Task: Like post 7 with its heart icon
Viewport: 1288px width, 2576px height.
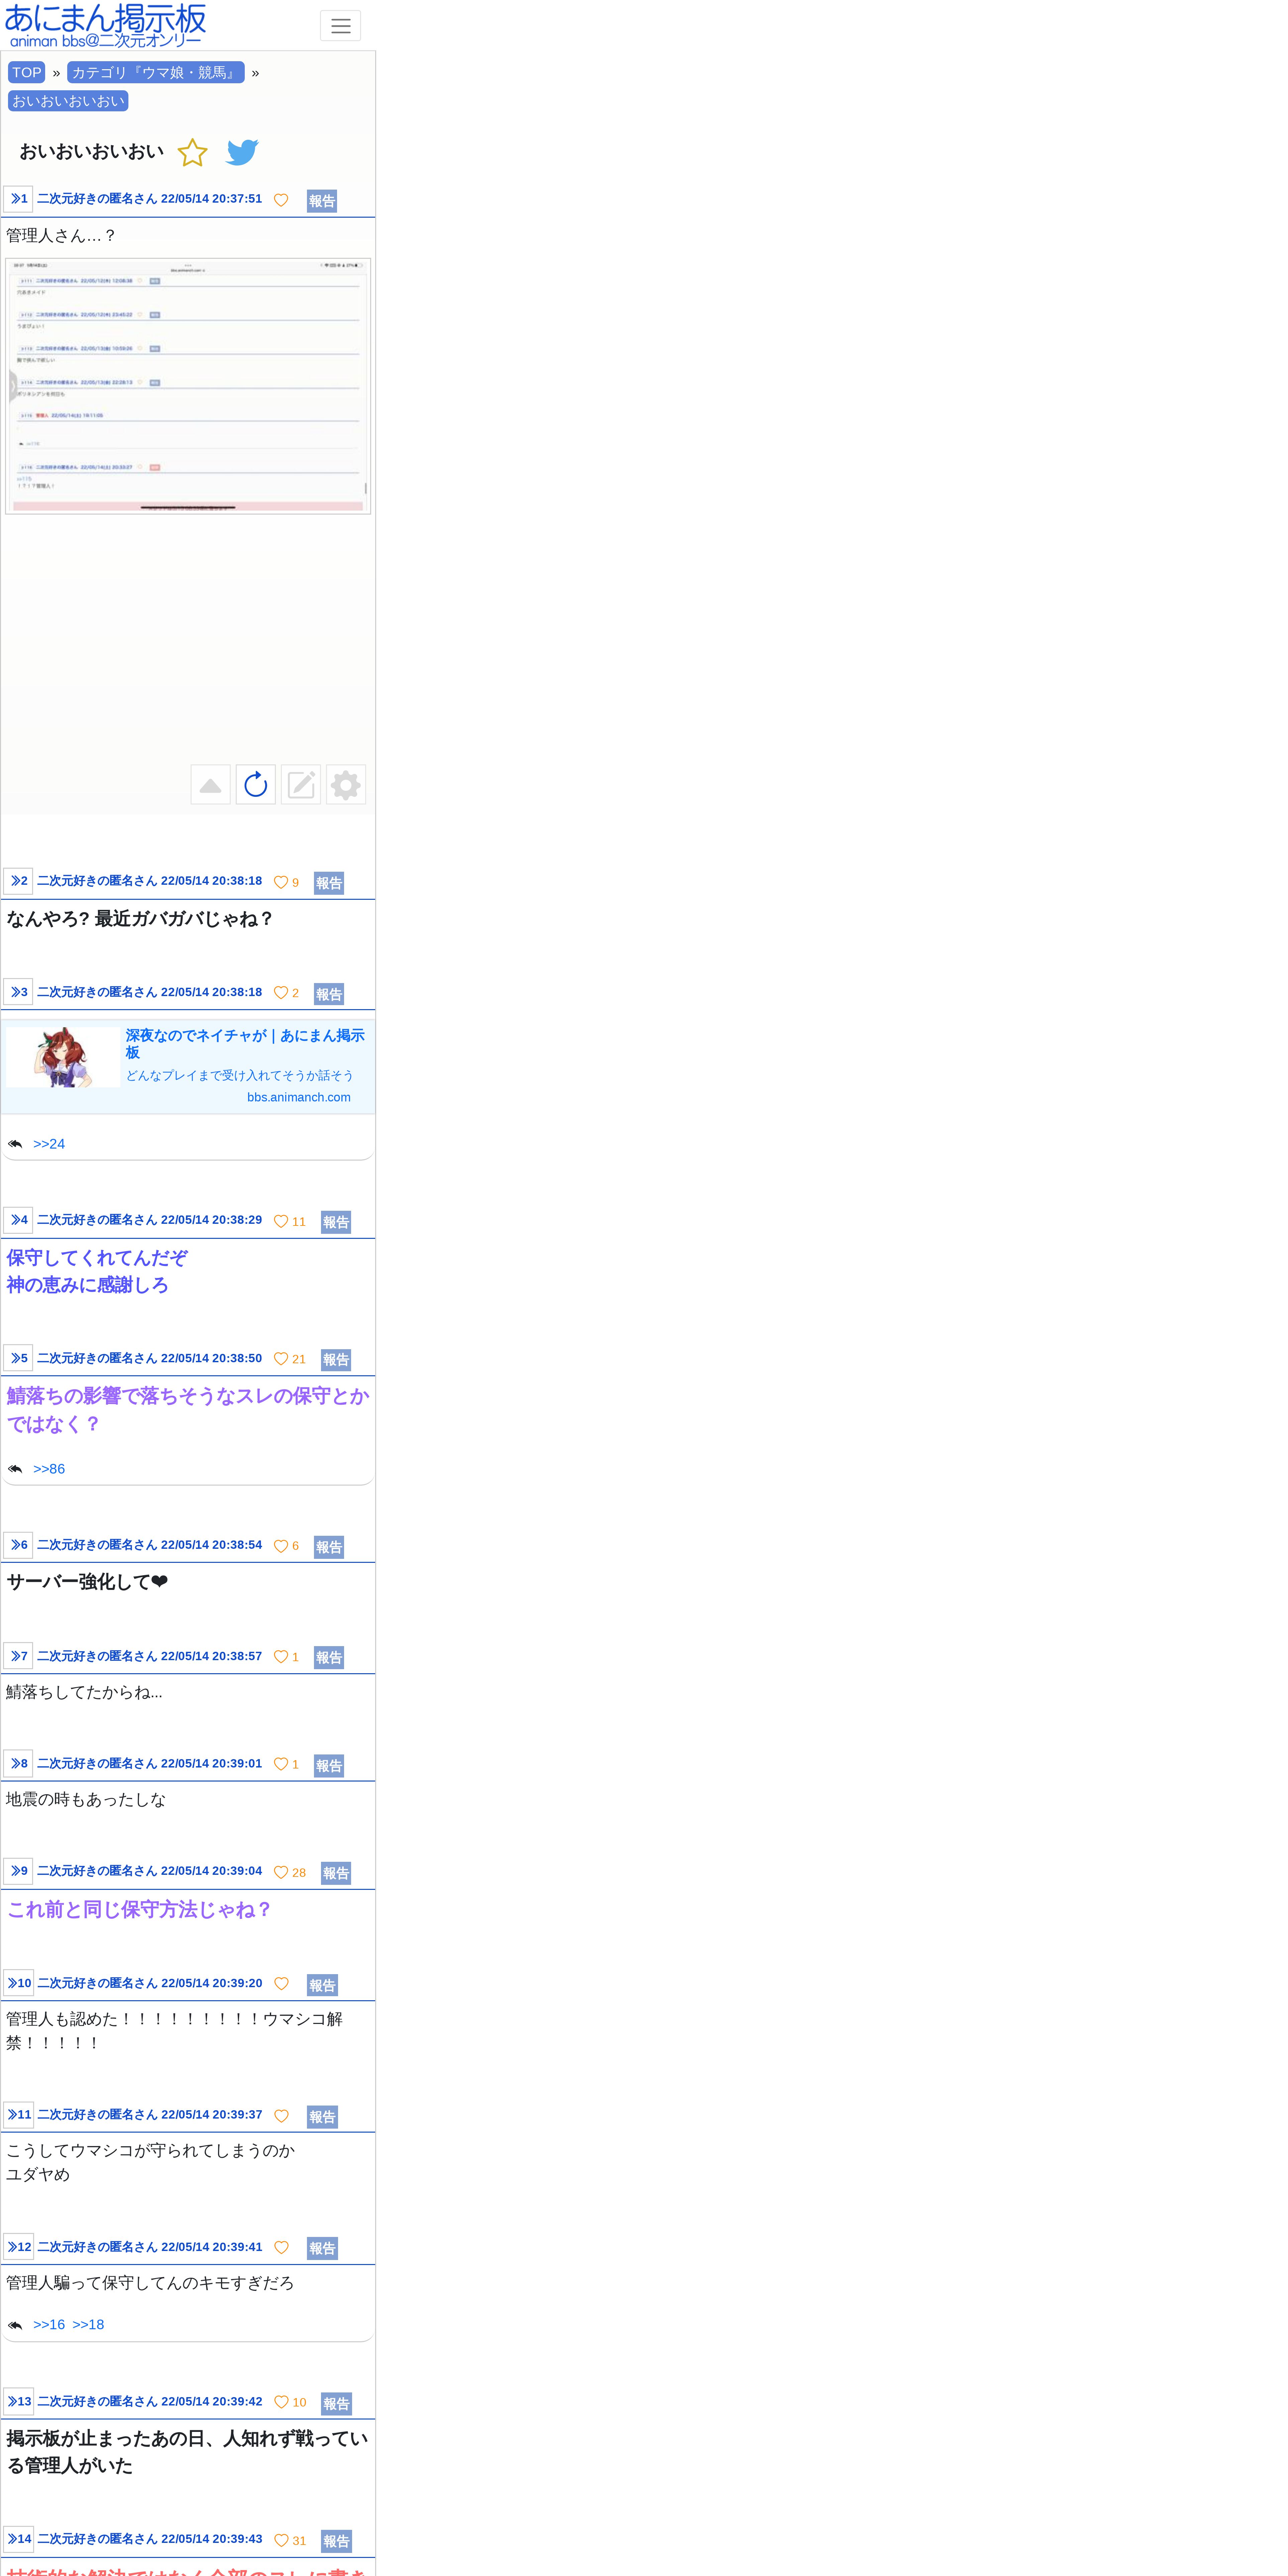Action: pos(281,1657)
